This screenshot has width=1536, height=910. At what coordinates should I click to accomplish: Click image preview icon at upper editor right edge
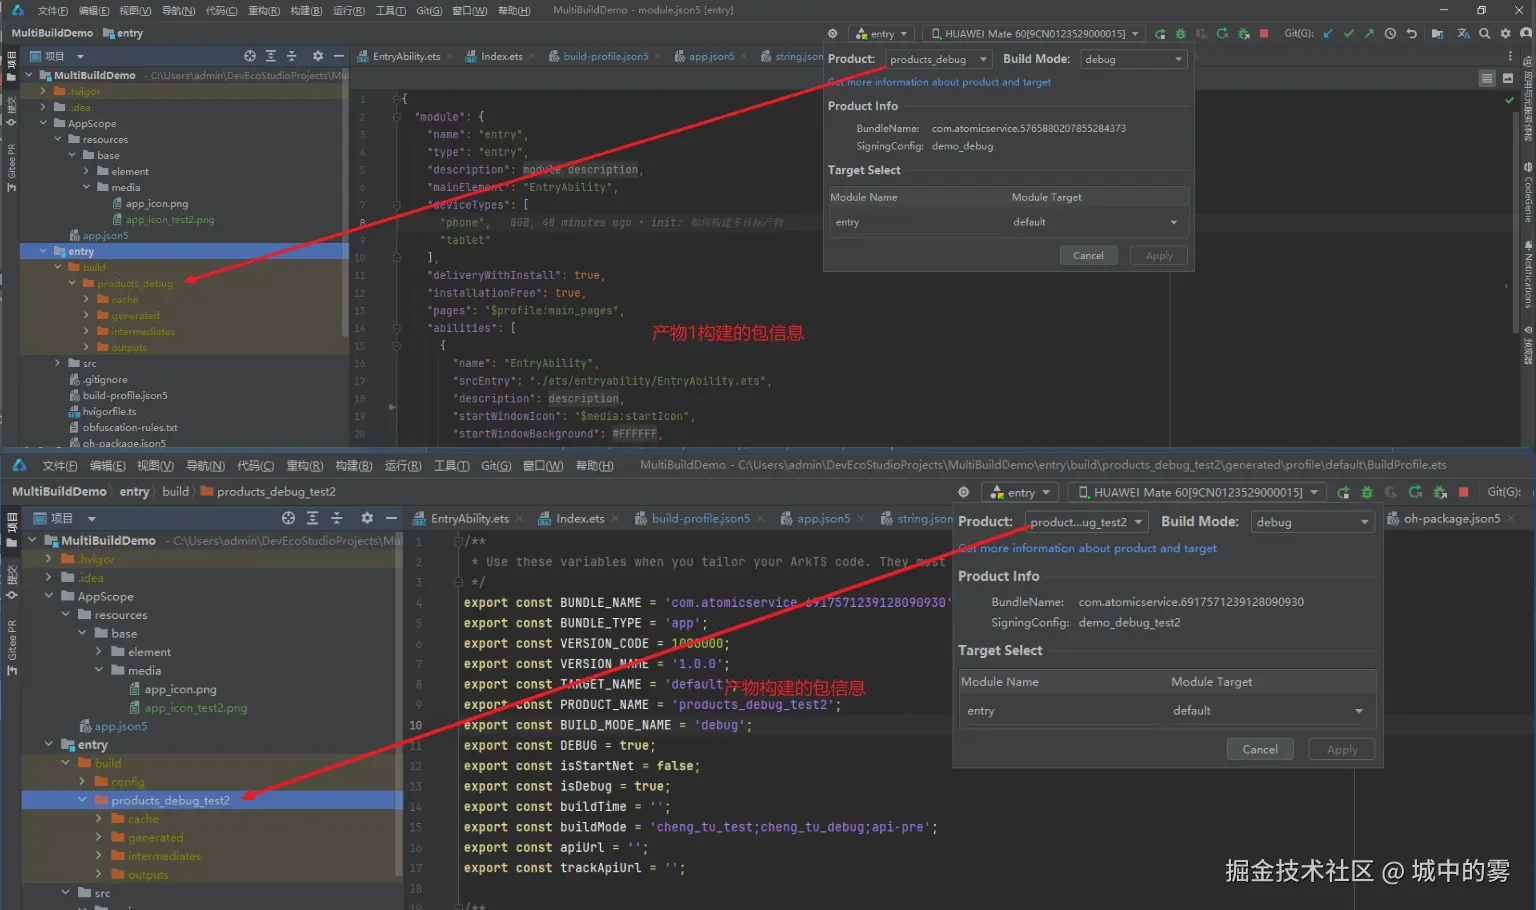1508,78
